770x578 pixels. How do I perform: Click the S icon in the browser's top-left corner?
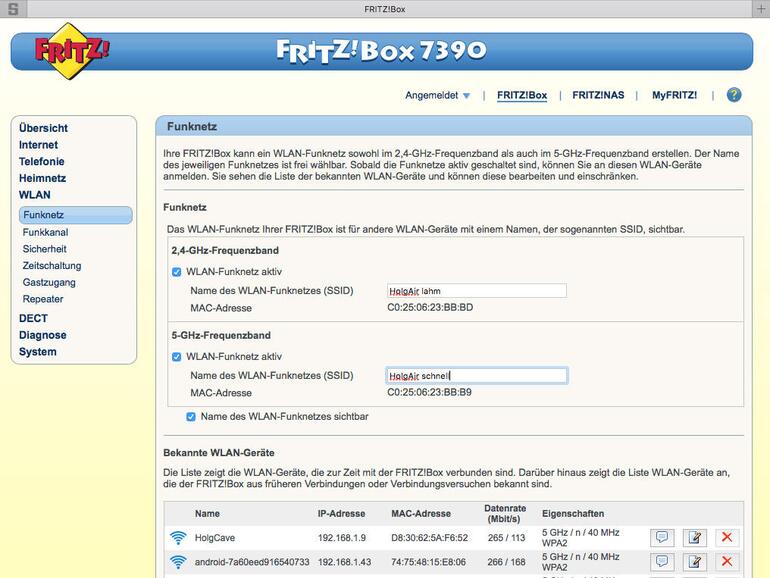tap(13, 8)
